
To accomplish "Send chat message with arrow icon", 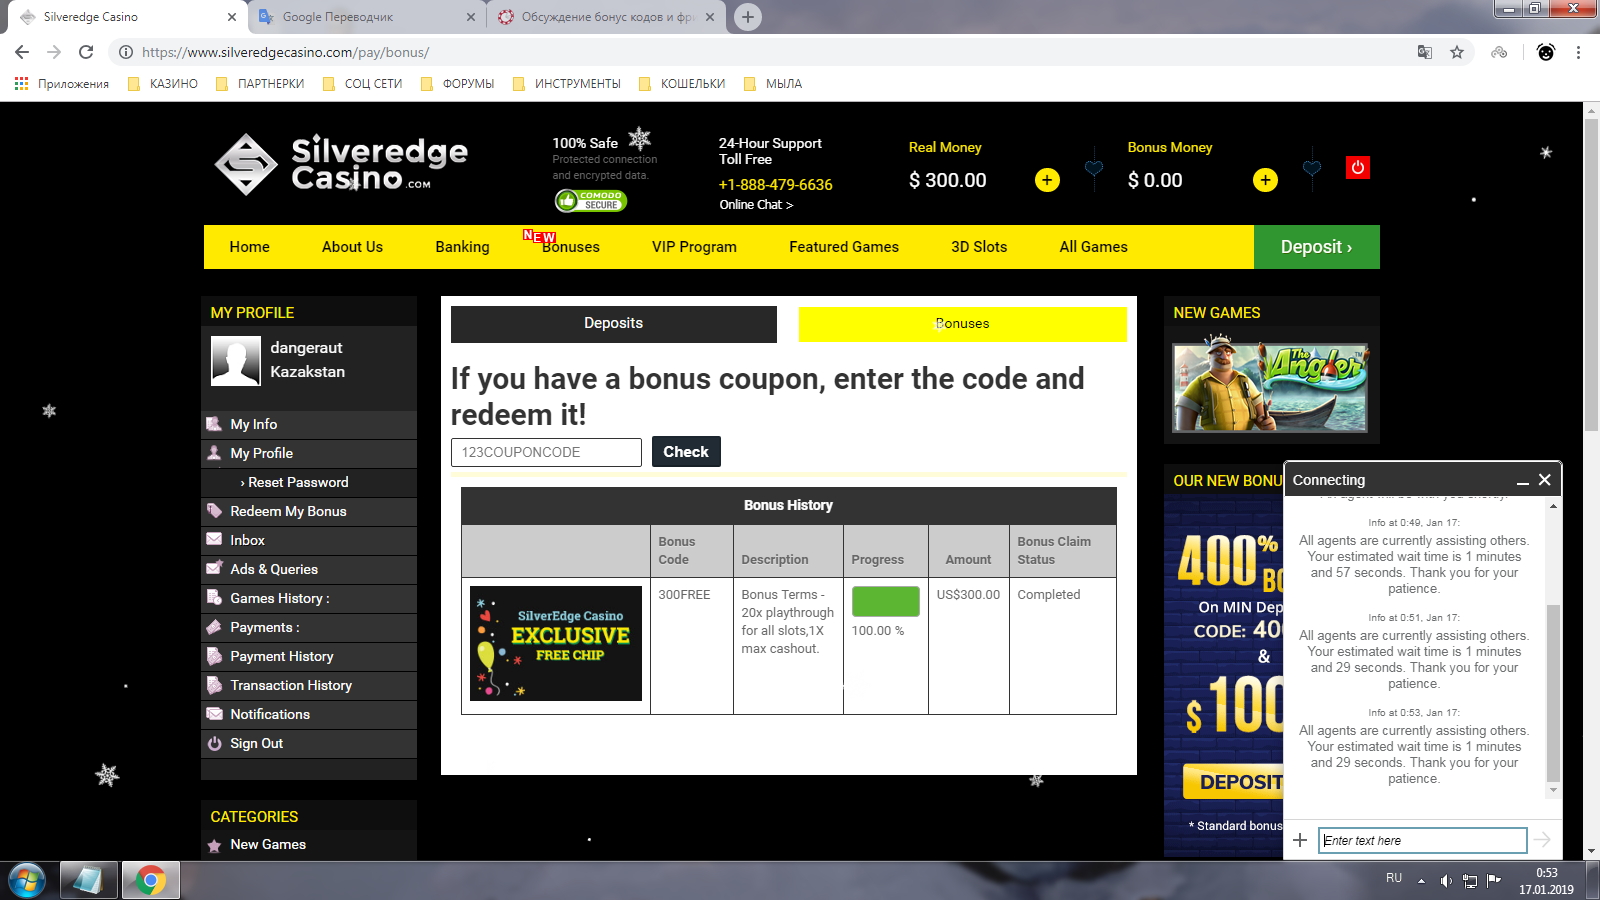I will tap(1543, 840).
